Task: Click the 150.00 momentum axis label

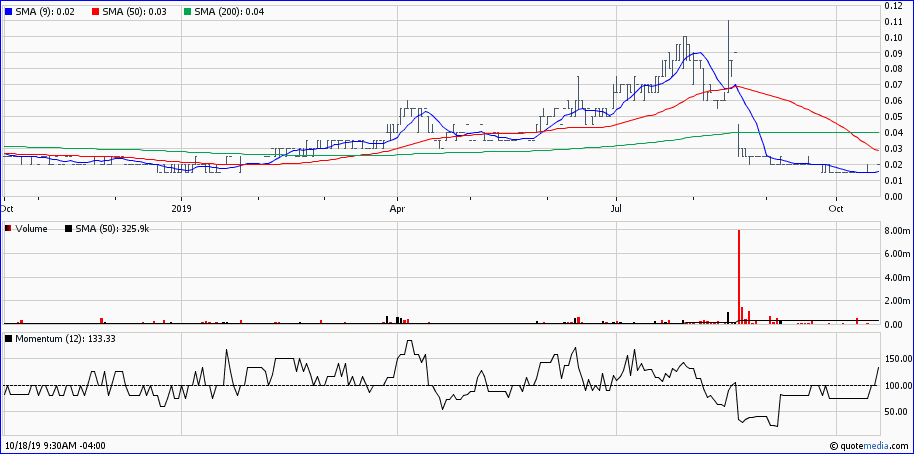Action: tap(899, 359)
